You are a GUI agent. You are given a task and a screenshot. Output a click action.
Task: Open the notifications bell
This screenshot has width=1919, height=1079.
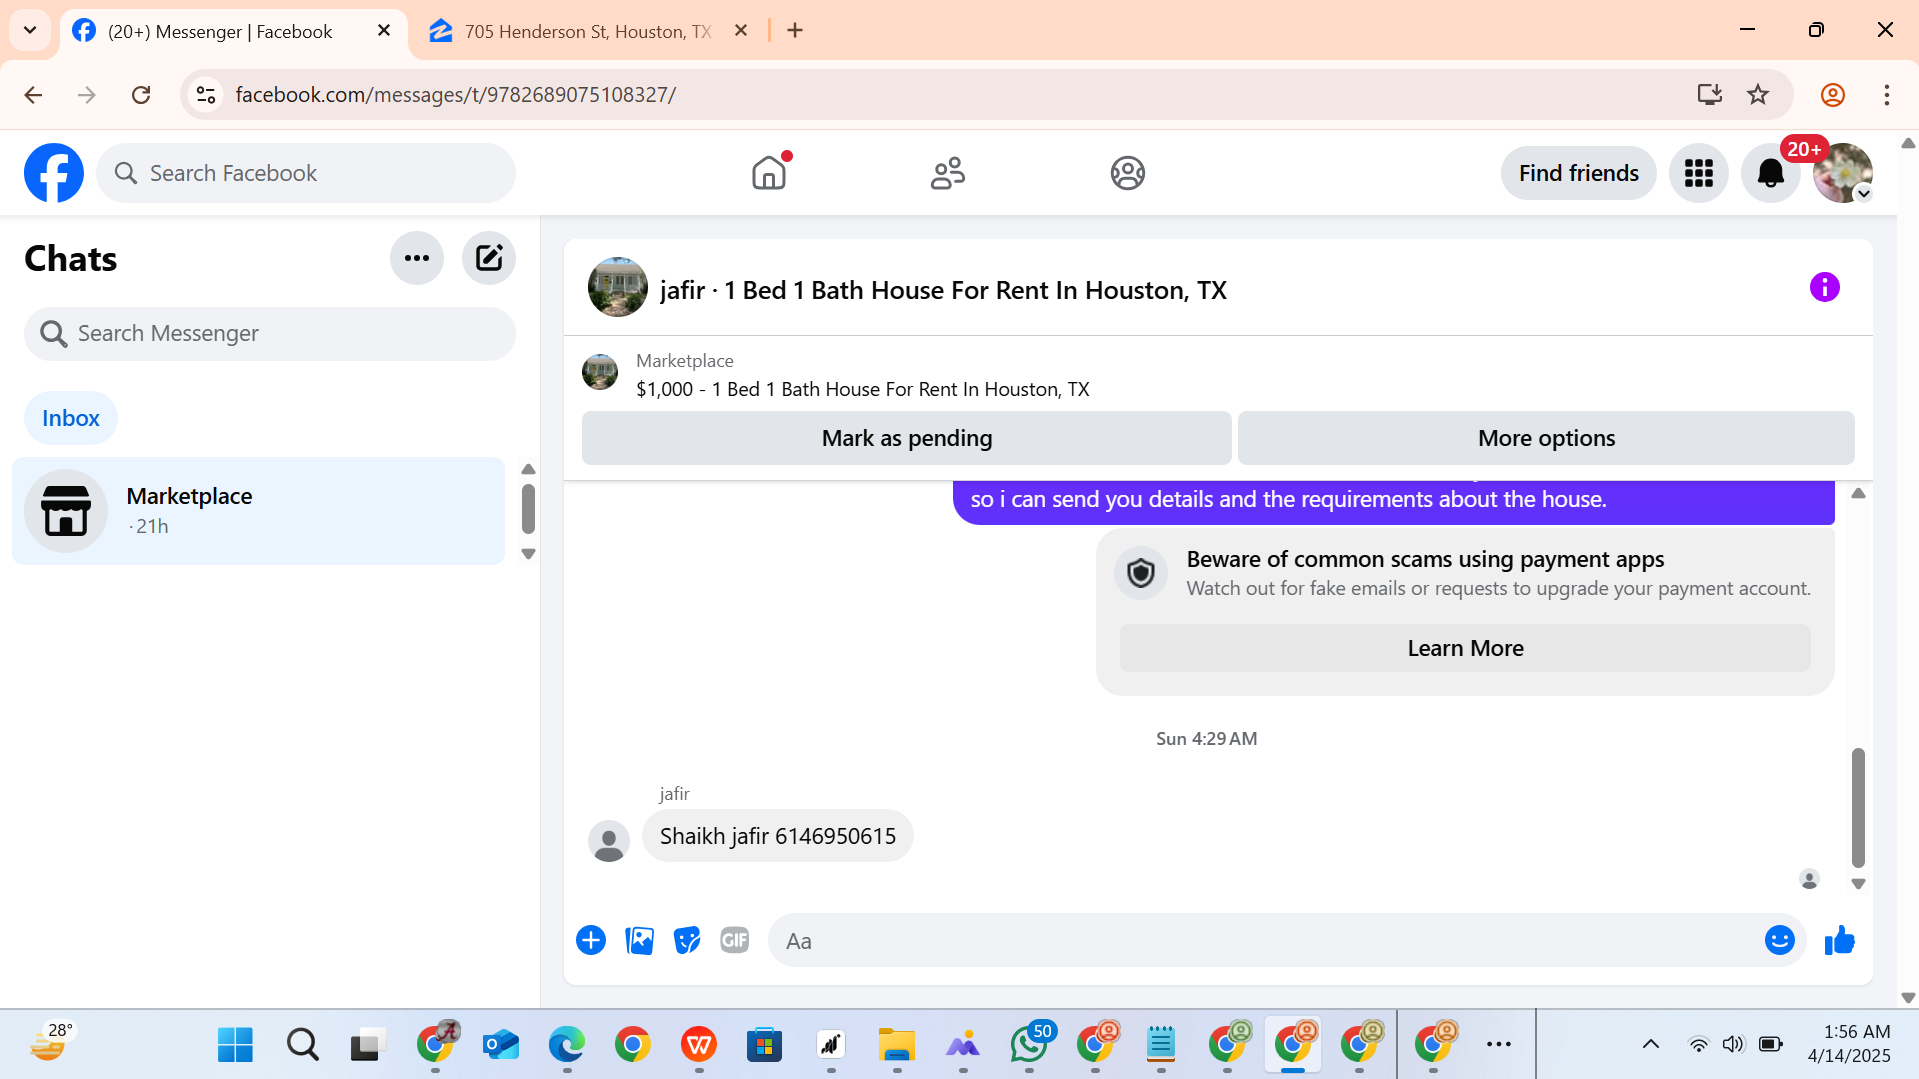(1770, 173)
